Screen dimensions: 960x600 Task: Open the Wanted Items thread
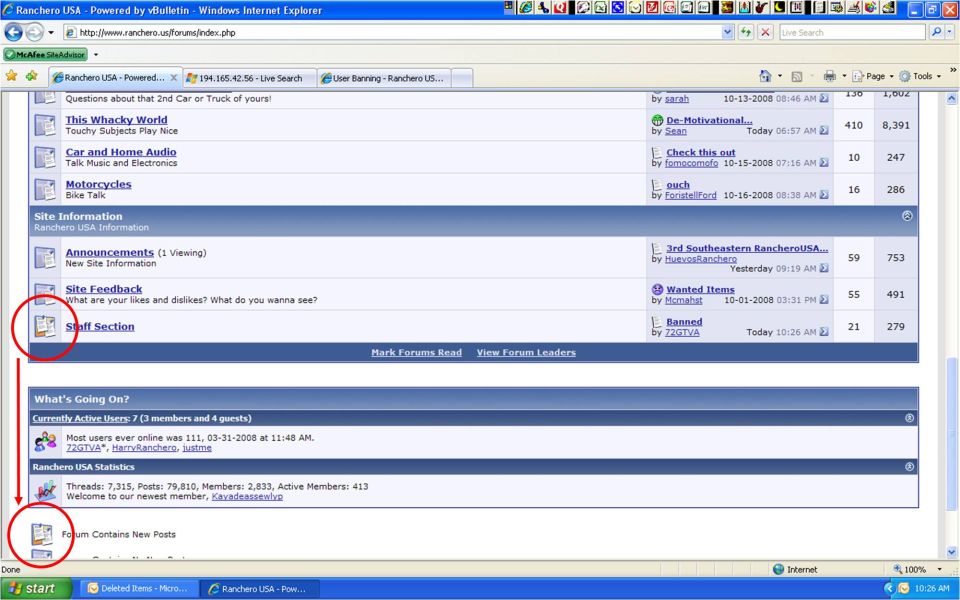pyautogui.click(x=700, y=290)
